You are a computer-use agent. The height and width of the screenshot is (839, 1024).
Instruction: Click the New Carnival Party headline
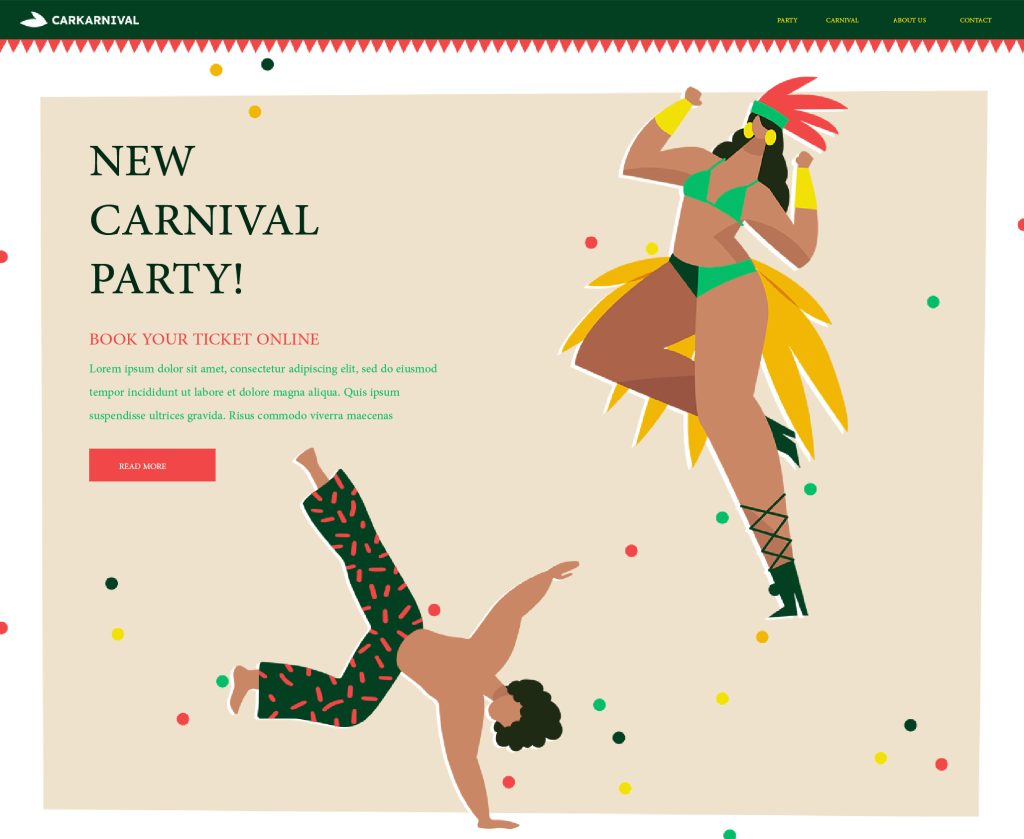coord(204,219)
